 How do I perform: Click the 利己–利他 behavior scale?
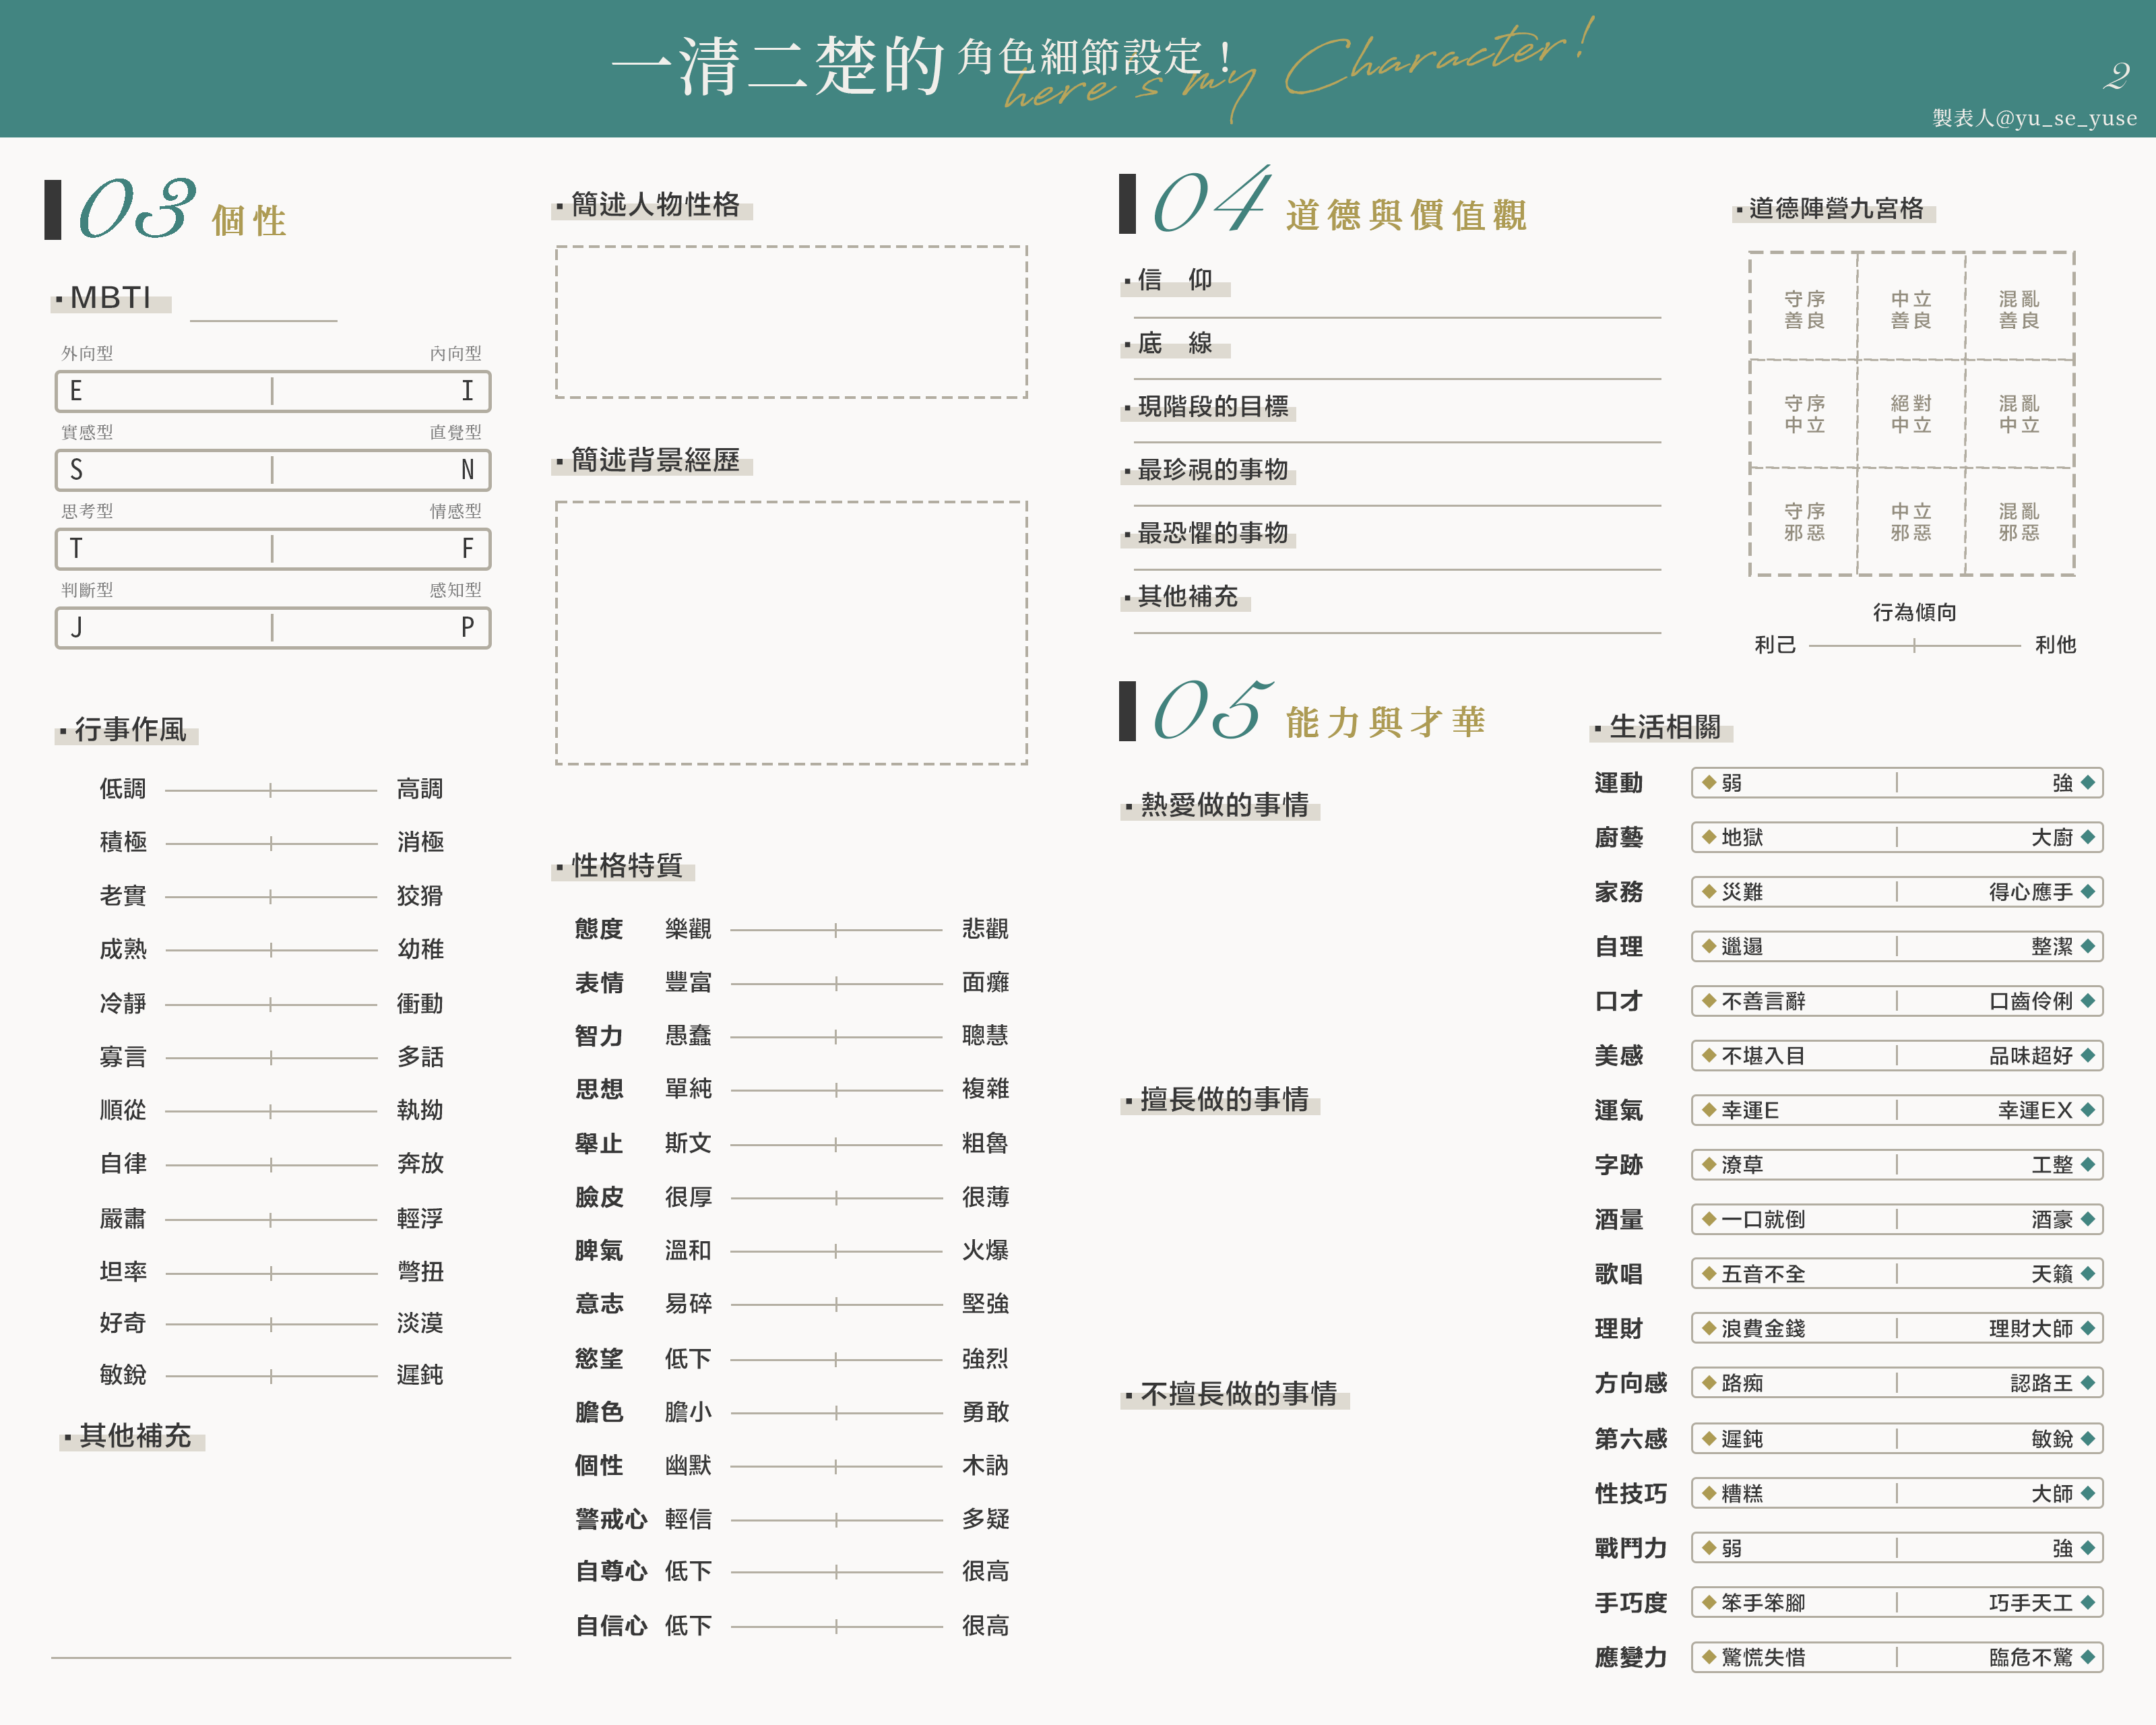tap(1914, 646)
